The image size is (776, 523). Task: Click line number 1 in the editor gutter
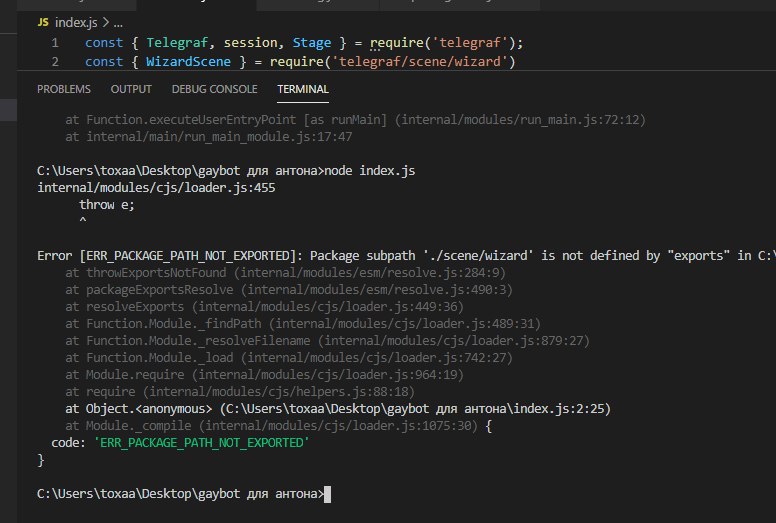(55, 43)
